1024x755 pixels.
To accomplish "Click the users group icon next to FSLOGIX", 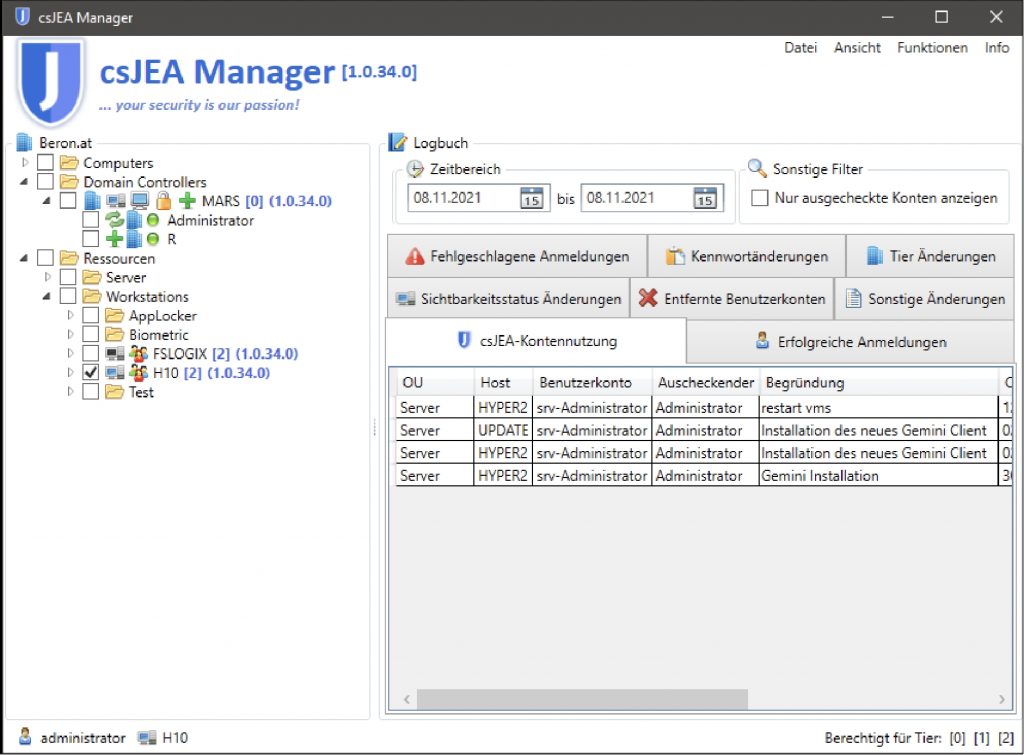I will click(x=138, y=354).
